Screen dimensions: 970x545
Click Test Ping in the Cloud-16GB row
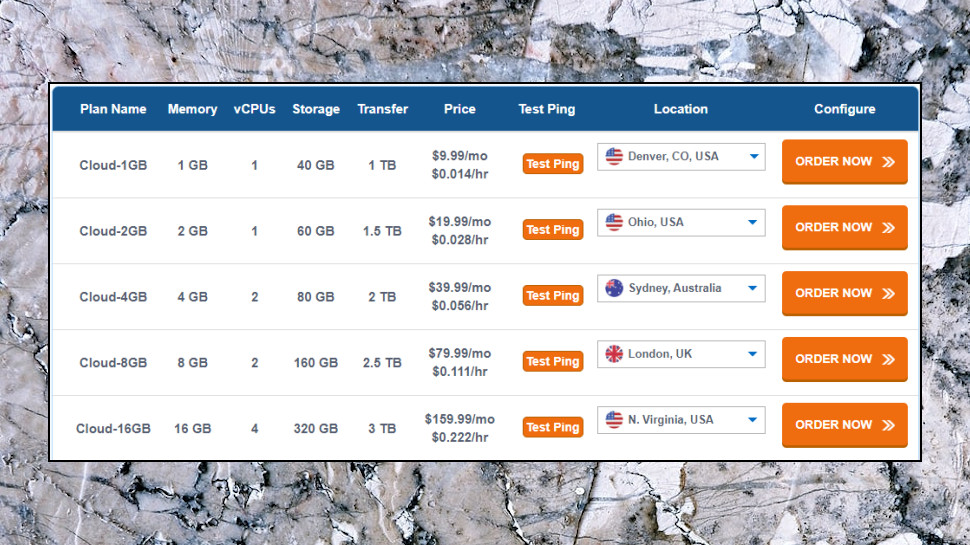[552, 427]
